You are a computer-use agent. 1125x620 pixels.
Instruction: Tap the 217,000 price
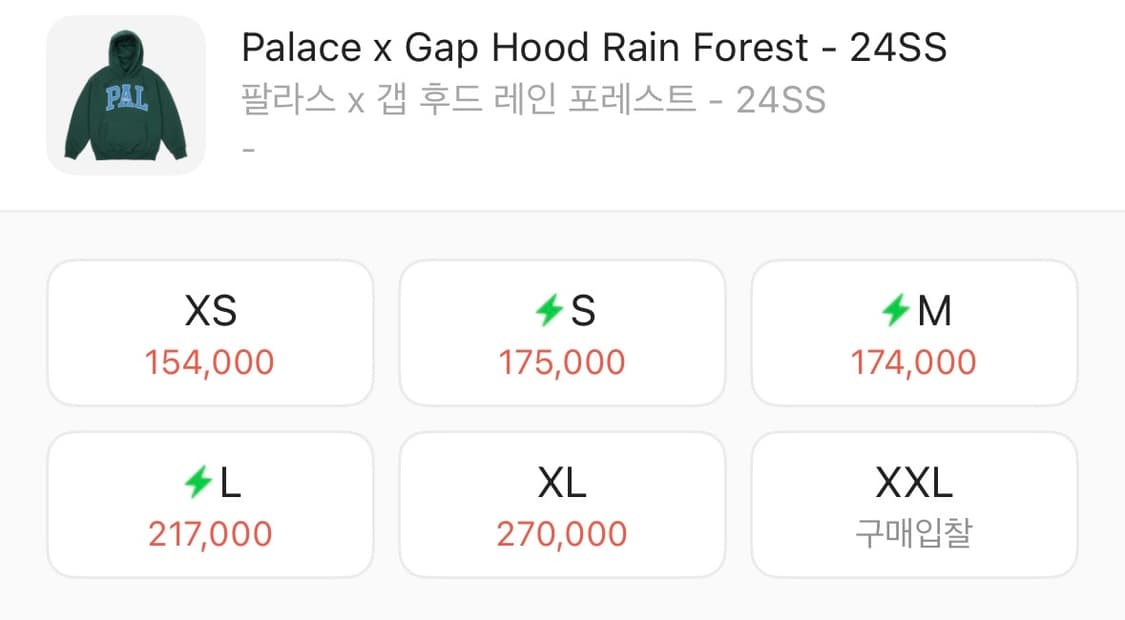click(x=210, y=534)
